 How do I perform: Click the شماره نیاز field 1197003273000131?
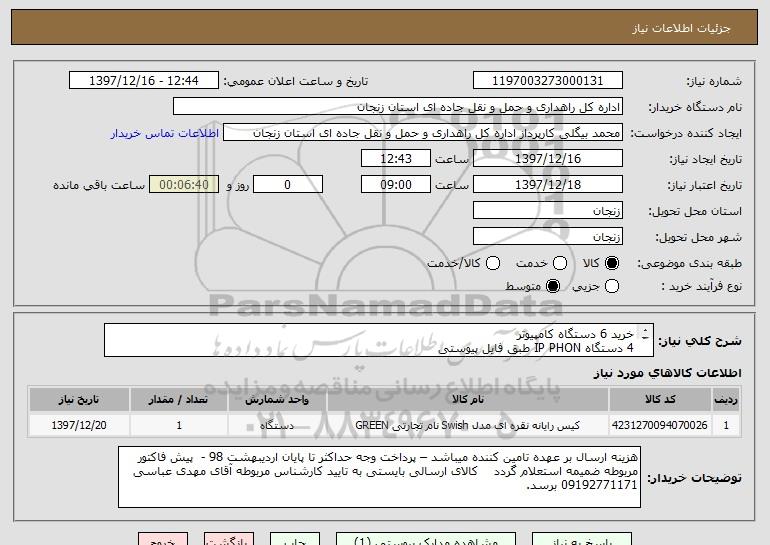(x=548, y=81)
